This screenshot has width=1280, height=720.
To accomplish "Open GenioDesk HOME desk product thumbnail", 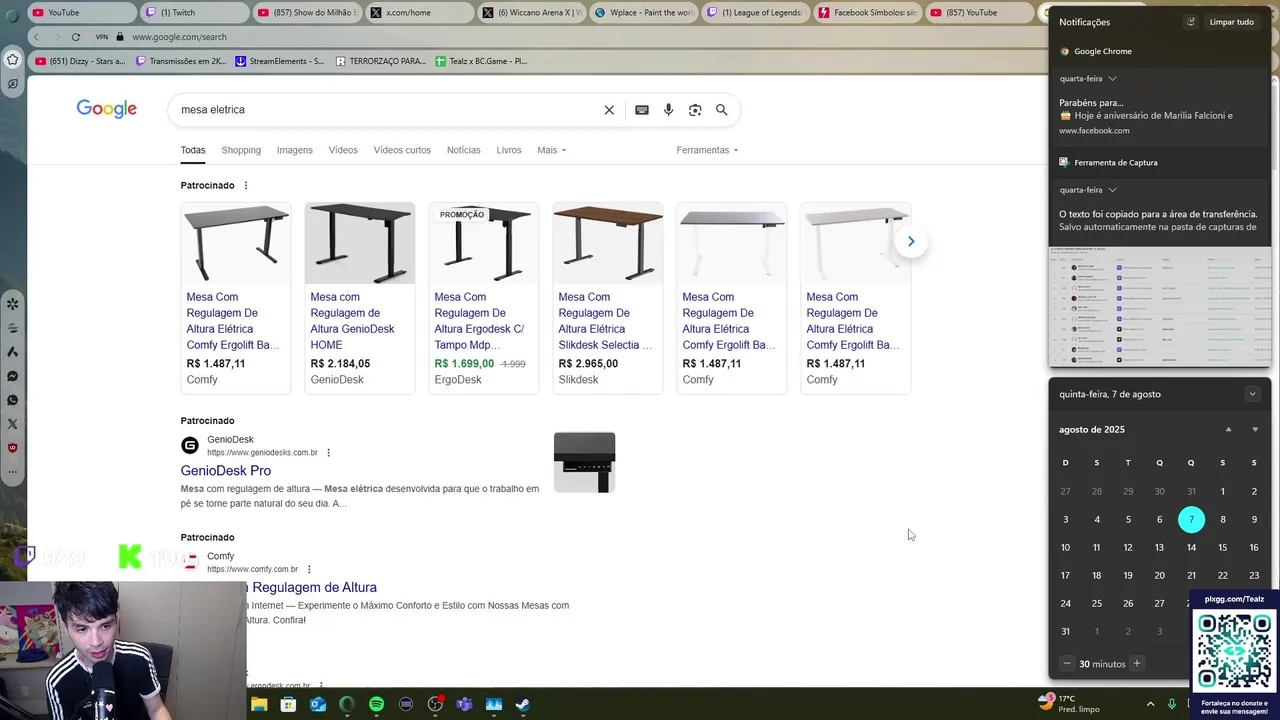I will pos(359,243).
